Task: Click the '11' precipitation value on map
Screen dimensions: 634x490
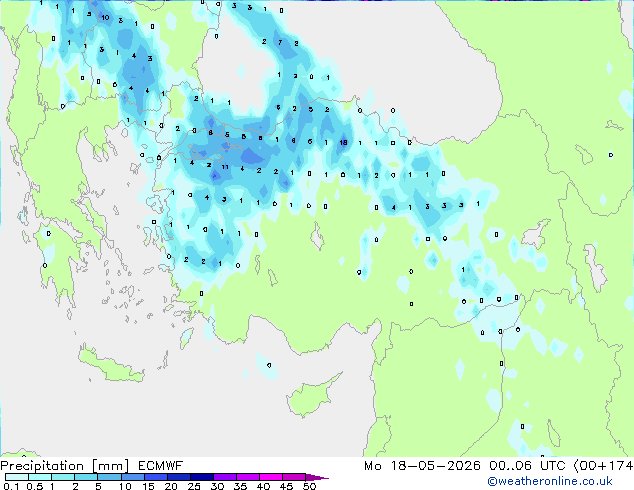Action: point(225,167)
